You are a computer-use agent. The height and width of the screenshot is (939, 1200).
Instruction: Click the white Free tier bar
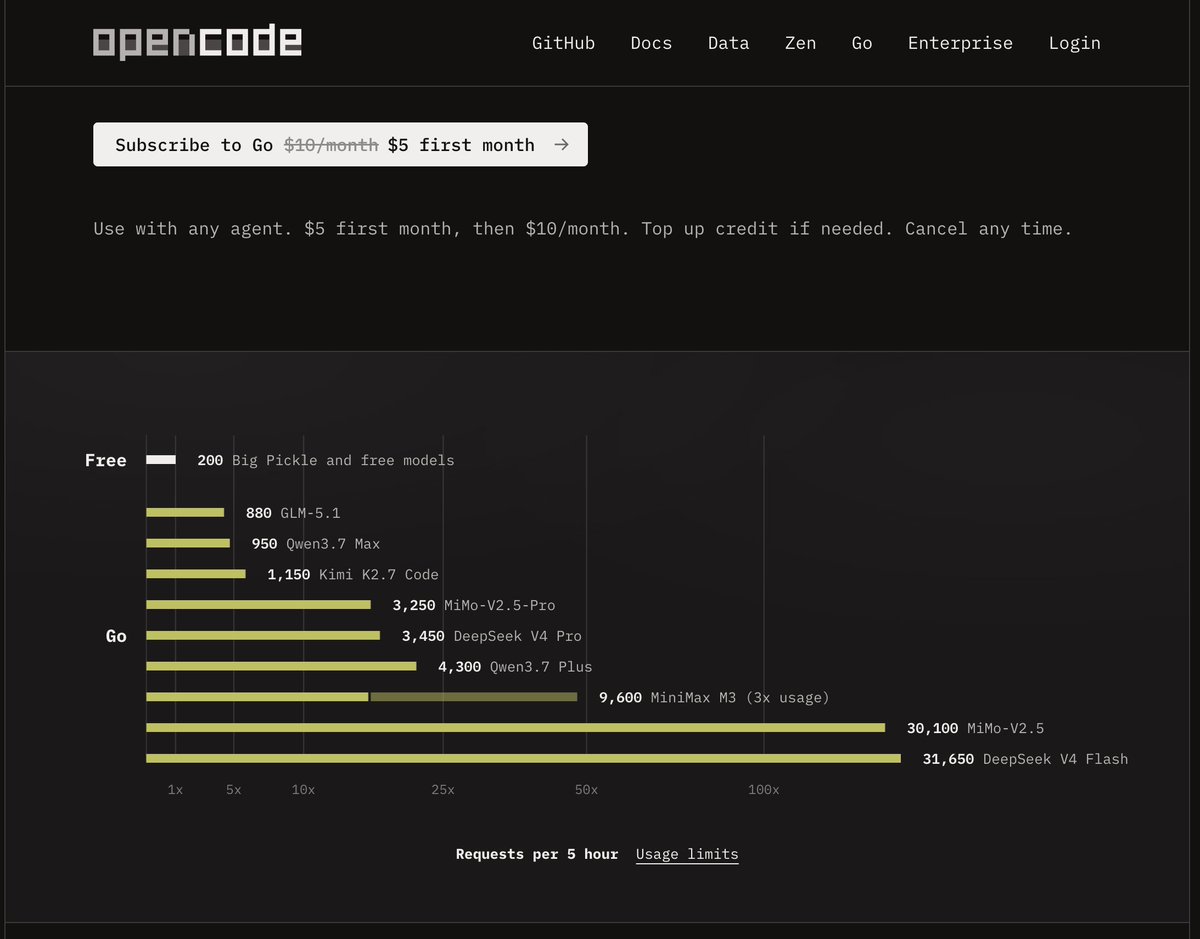(x=161, y=460)
